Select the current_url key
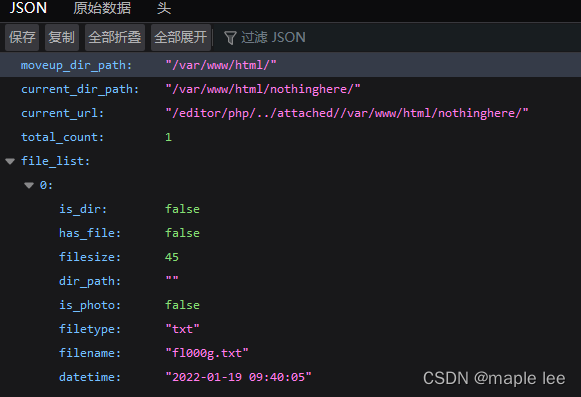This screenshot has height=397, width=581. pos(62,113)
